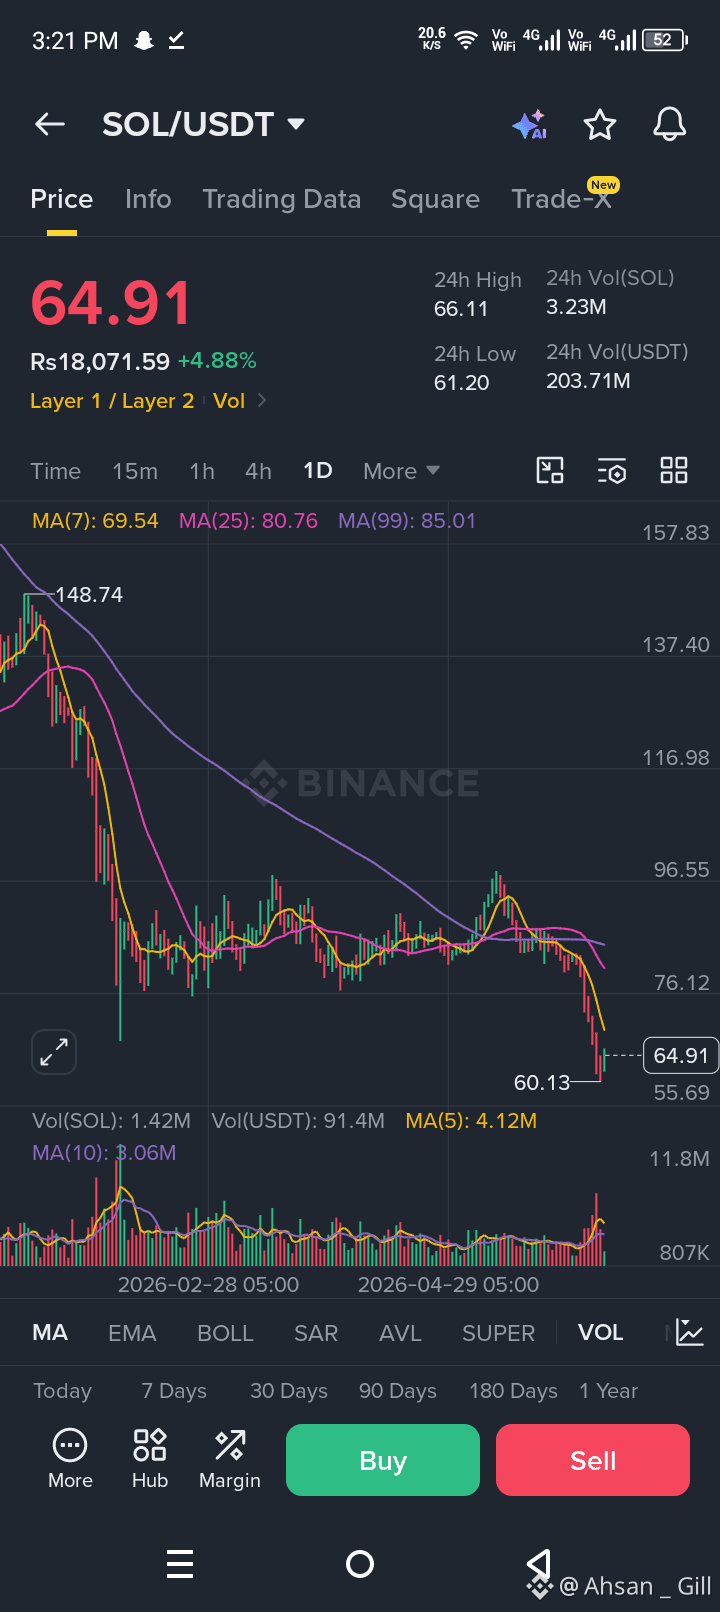Select the 1h timeframe
720x1612 pixels.
tap(202, 471)
